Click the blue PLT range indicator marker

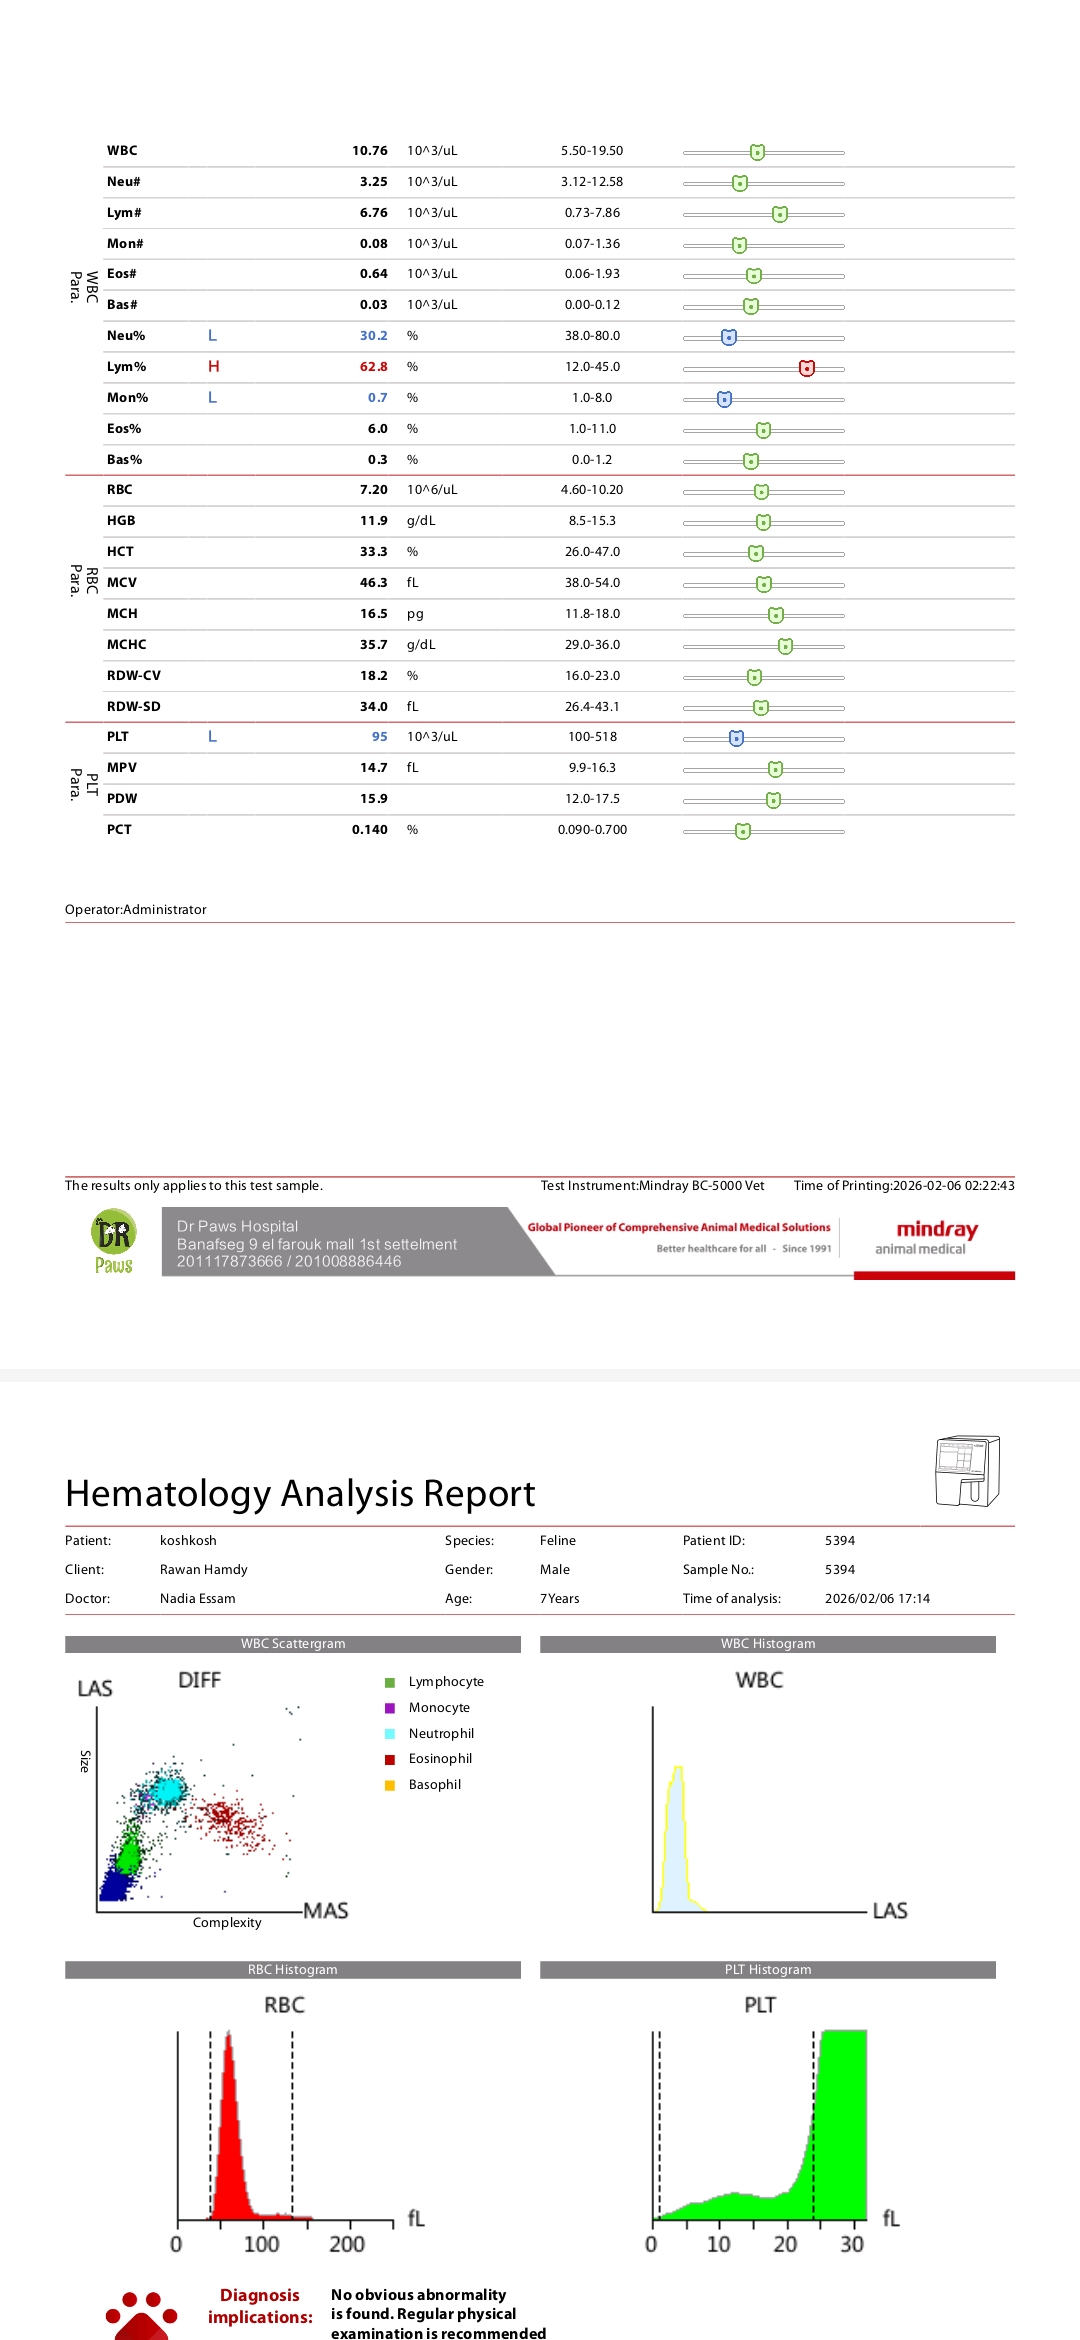coord(736,738)
